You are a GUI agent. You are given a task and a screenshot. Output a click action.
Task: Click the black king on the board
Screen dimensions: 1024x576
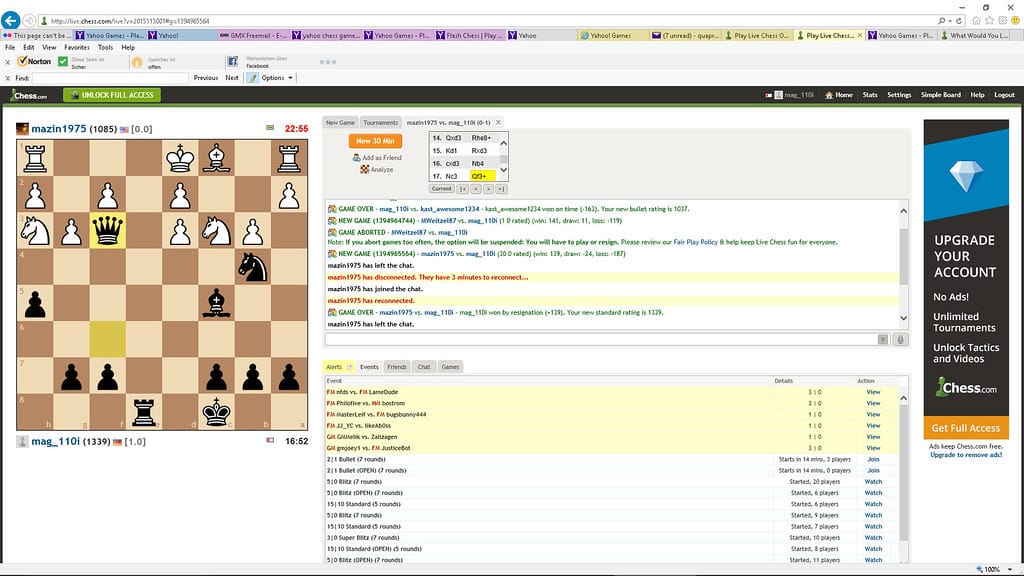coord(216,412)
